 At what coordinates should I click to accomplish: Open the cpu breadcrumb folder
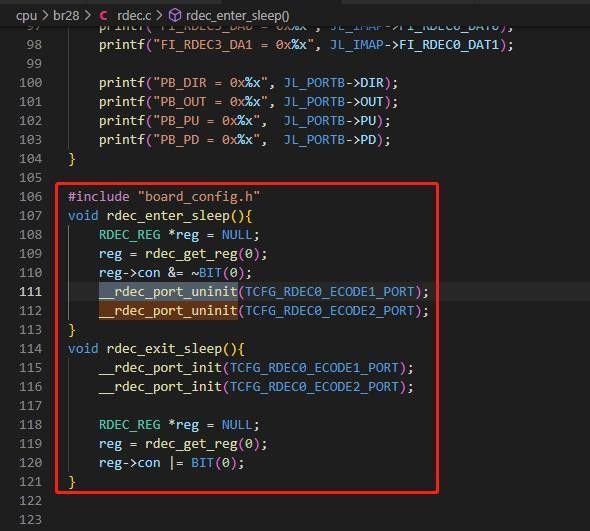[26, 16]
